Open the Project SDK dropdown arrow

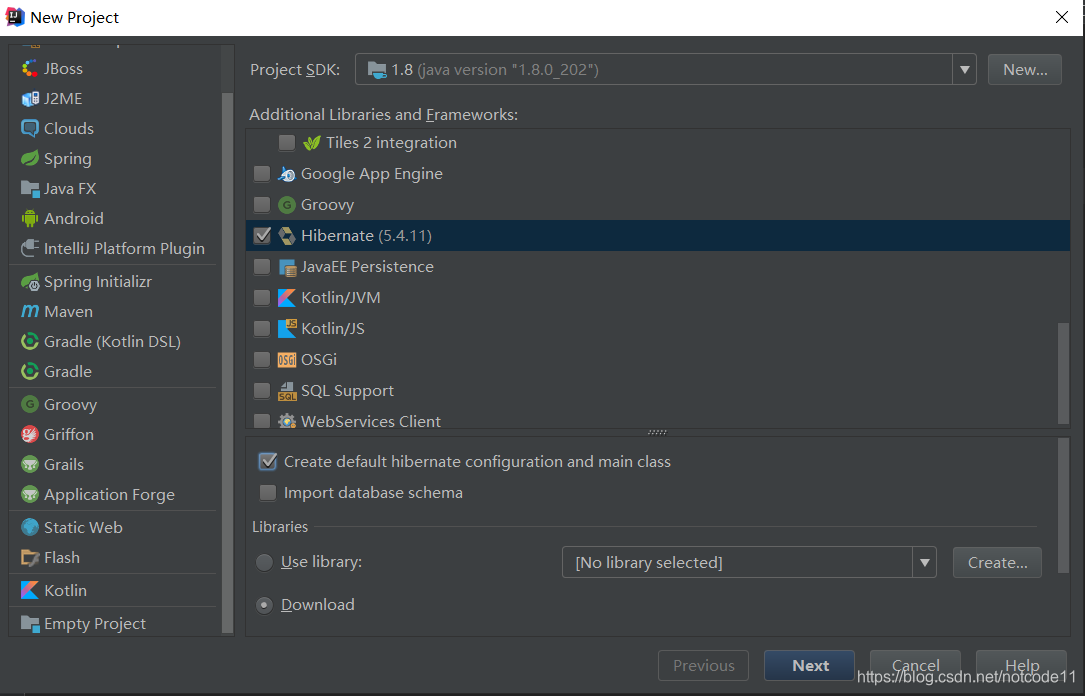pyautogui.click(x=964, y=70)
